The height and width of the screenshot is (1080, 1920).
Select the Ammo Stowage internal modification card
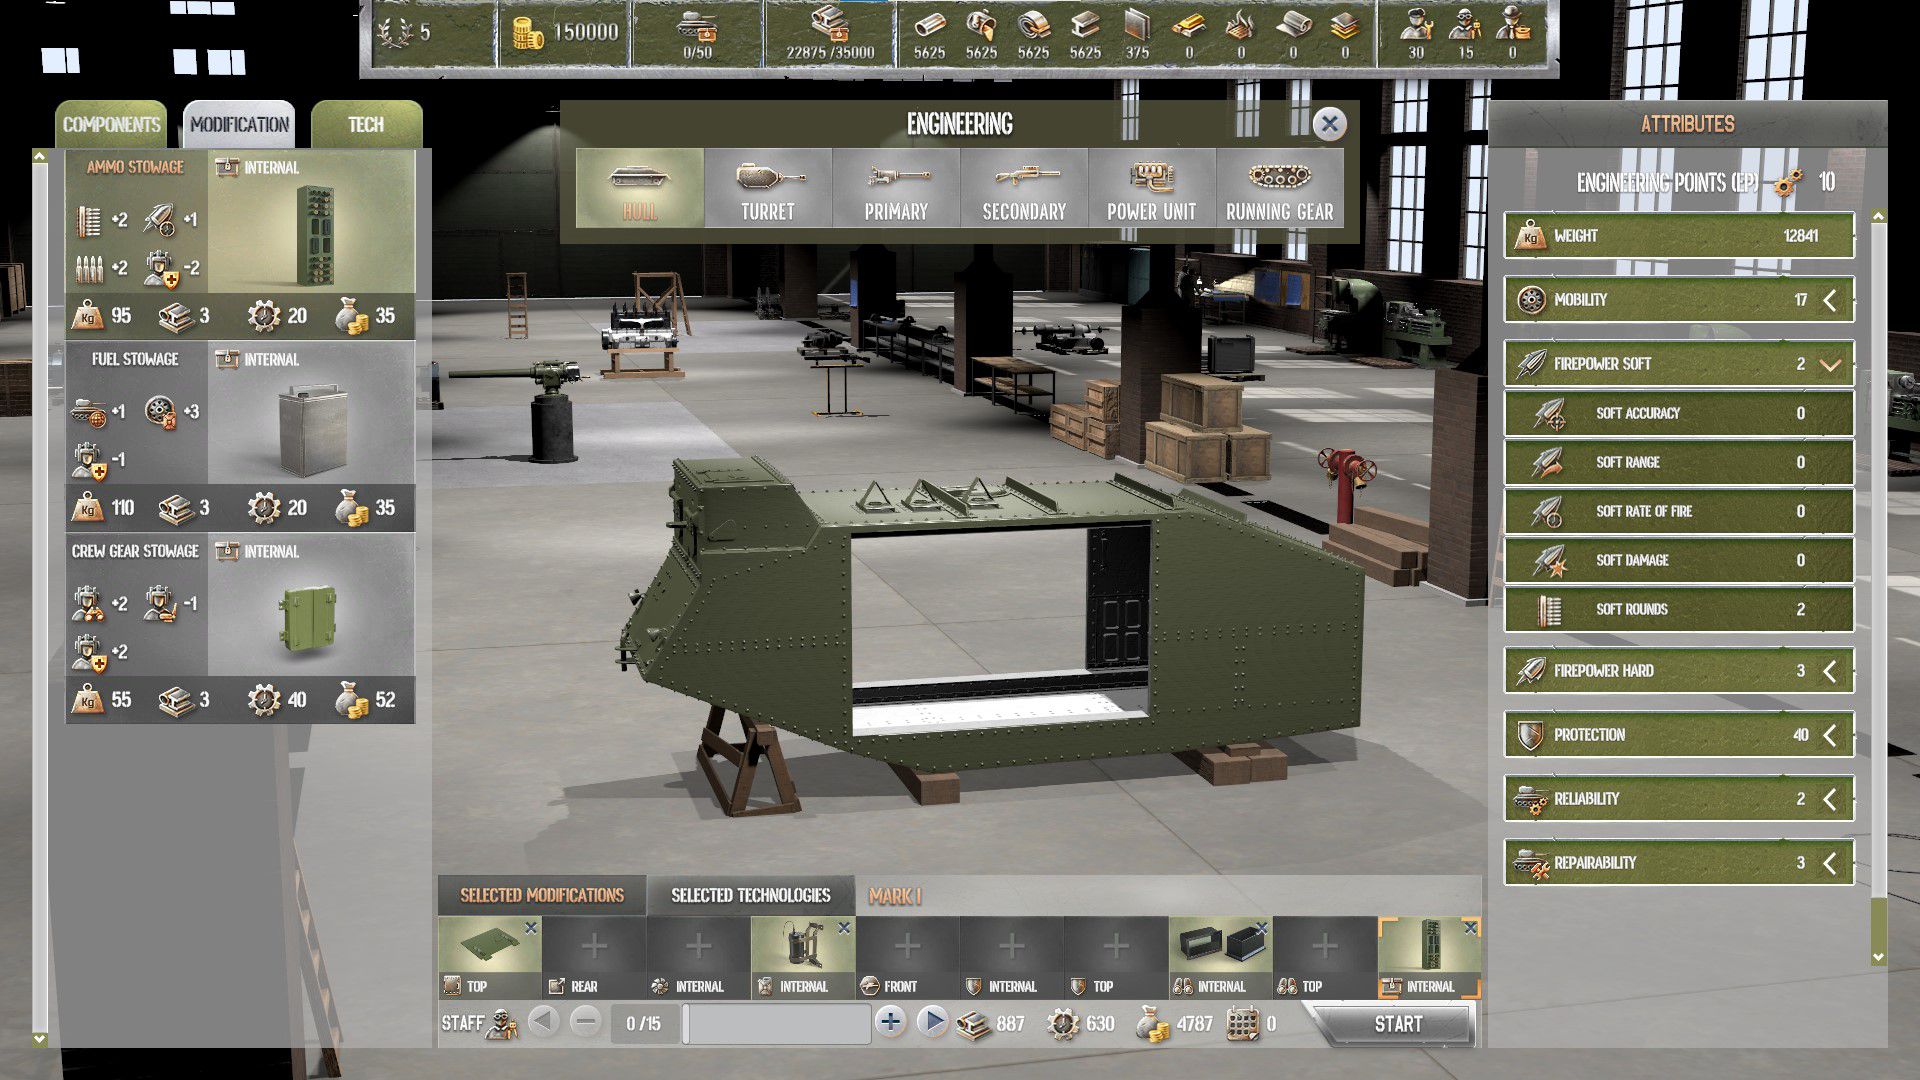(240, 244)
